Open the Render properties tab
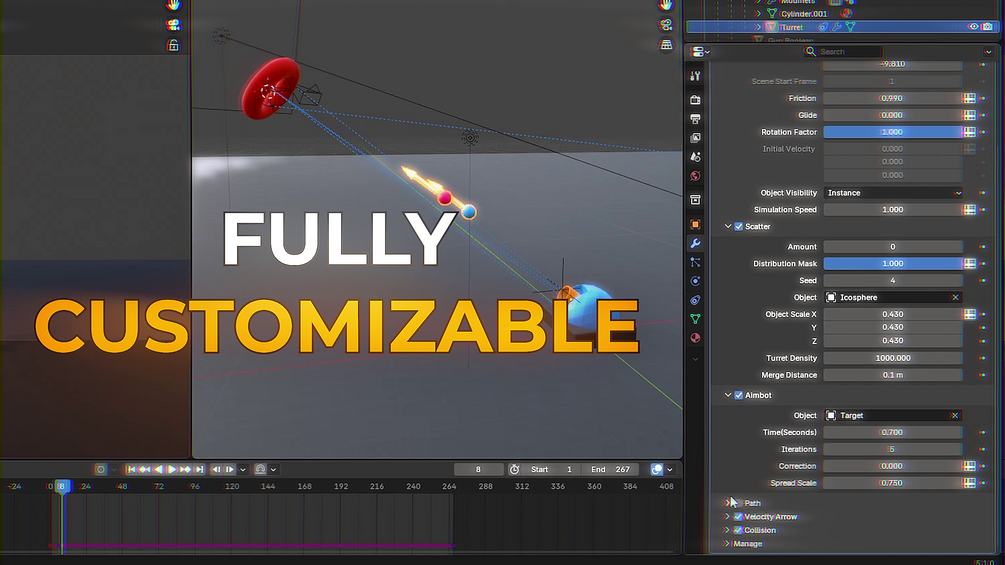 click(x=695, y=100)
